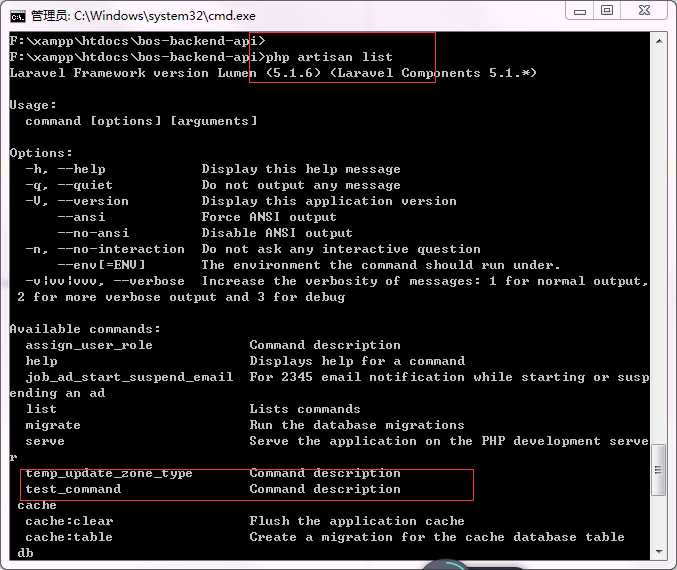Screen dimensions: 677x570
Task: Click the 'cache' group heading
Action: [x=37, y=505]
